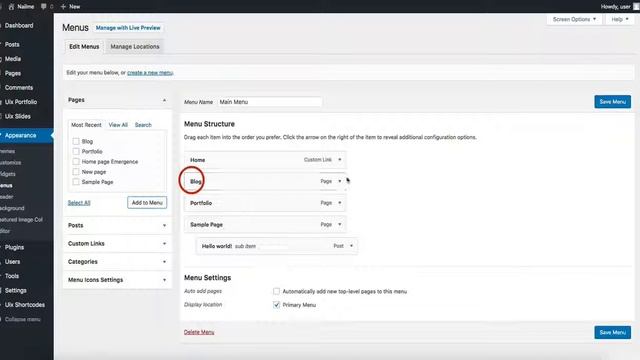This screenshot has width=640, height=360.
Task: Click Collapse menu in the sidebar
Action: pyautogui.click(x=22, y=319)
